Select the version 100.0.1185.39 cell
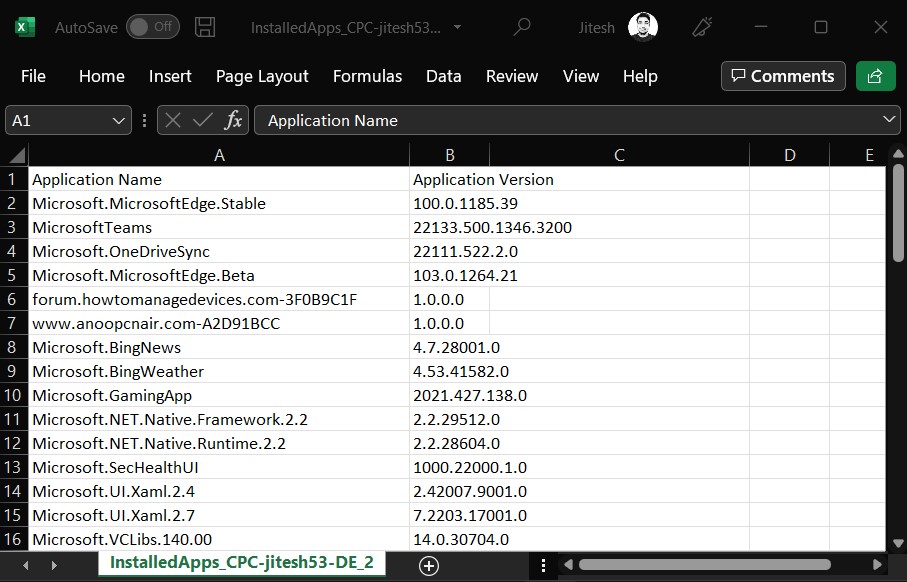The image size is (907, 582). 449,204
